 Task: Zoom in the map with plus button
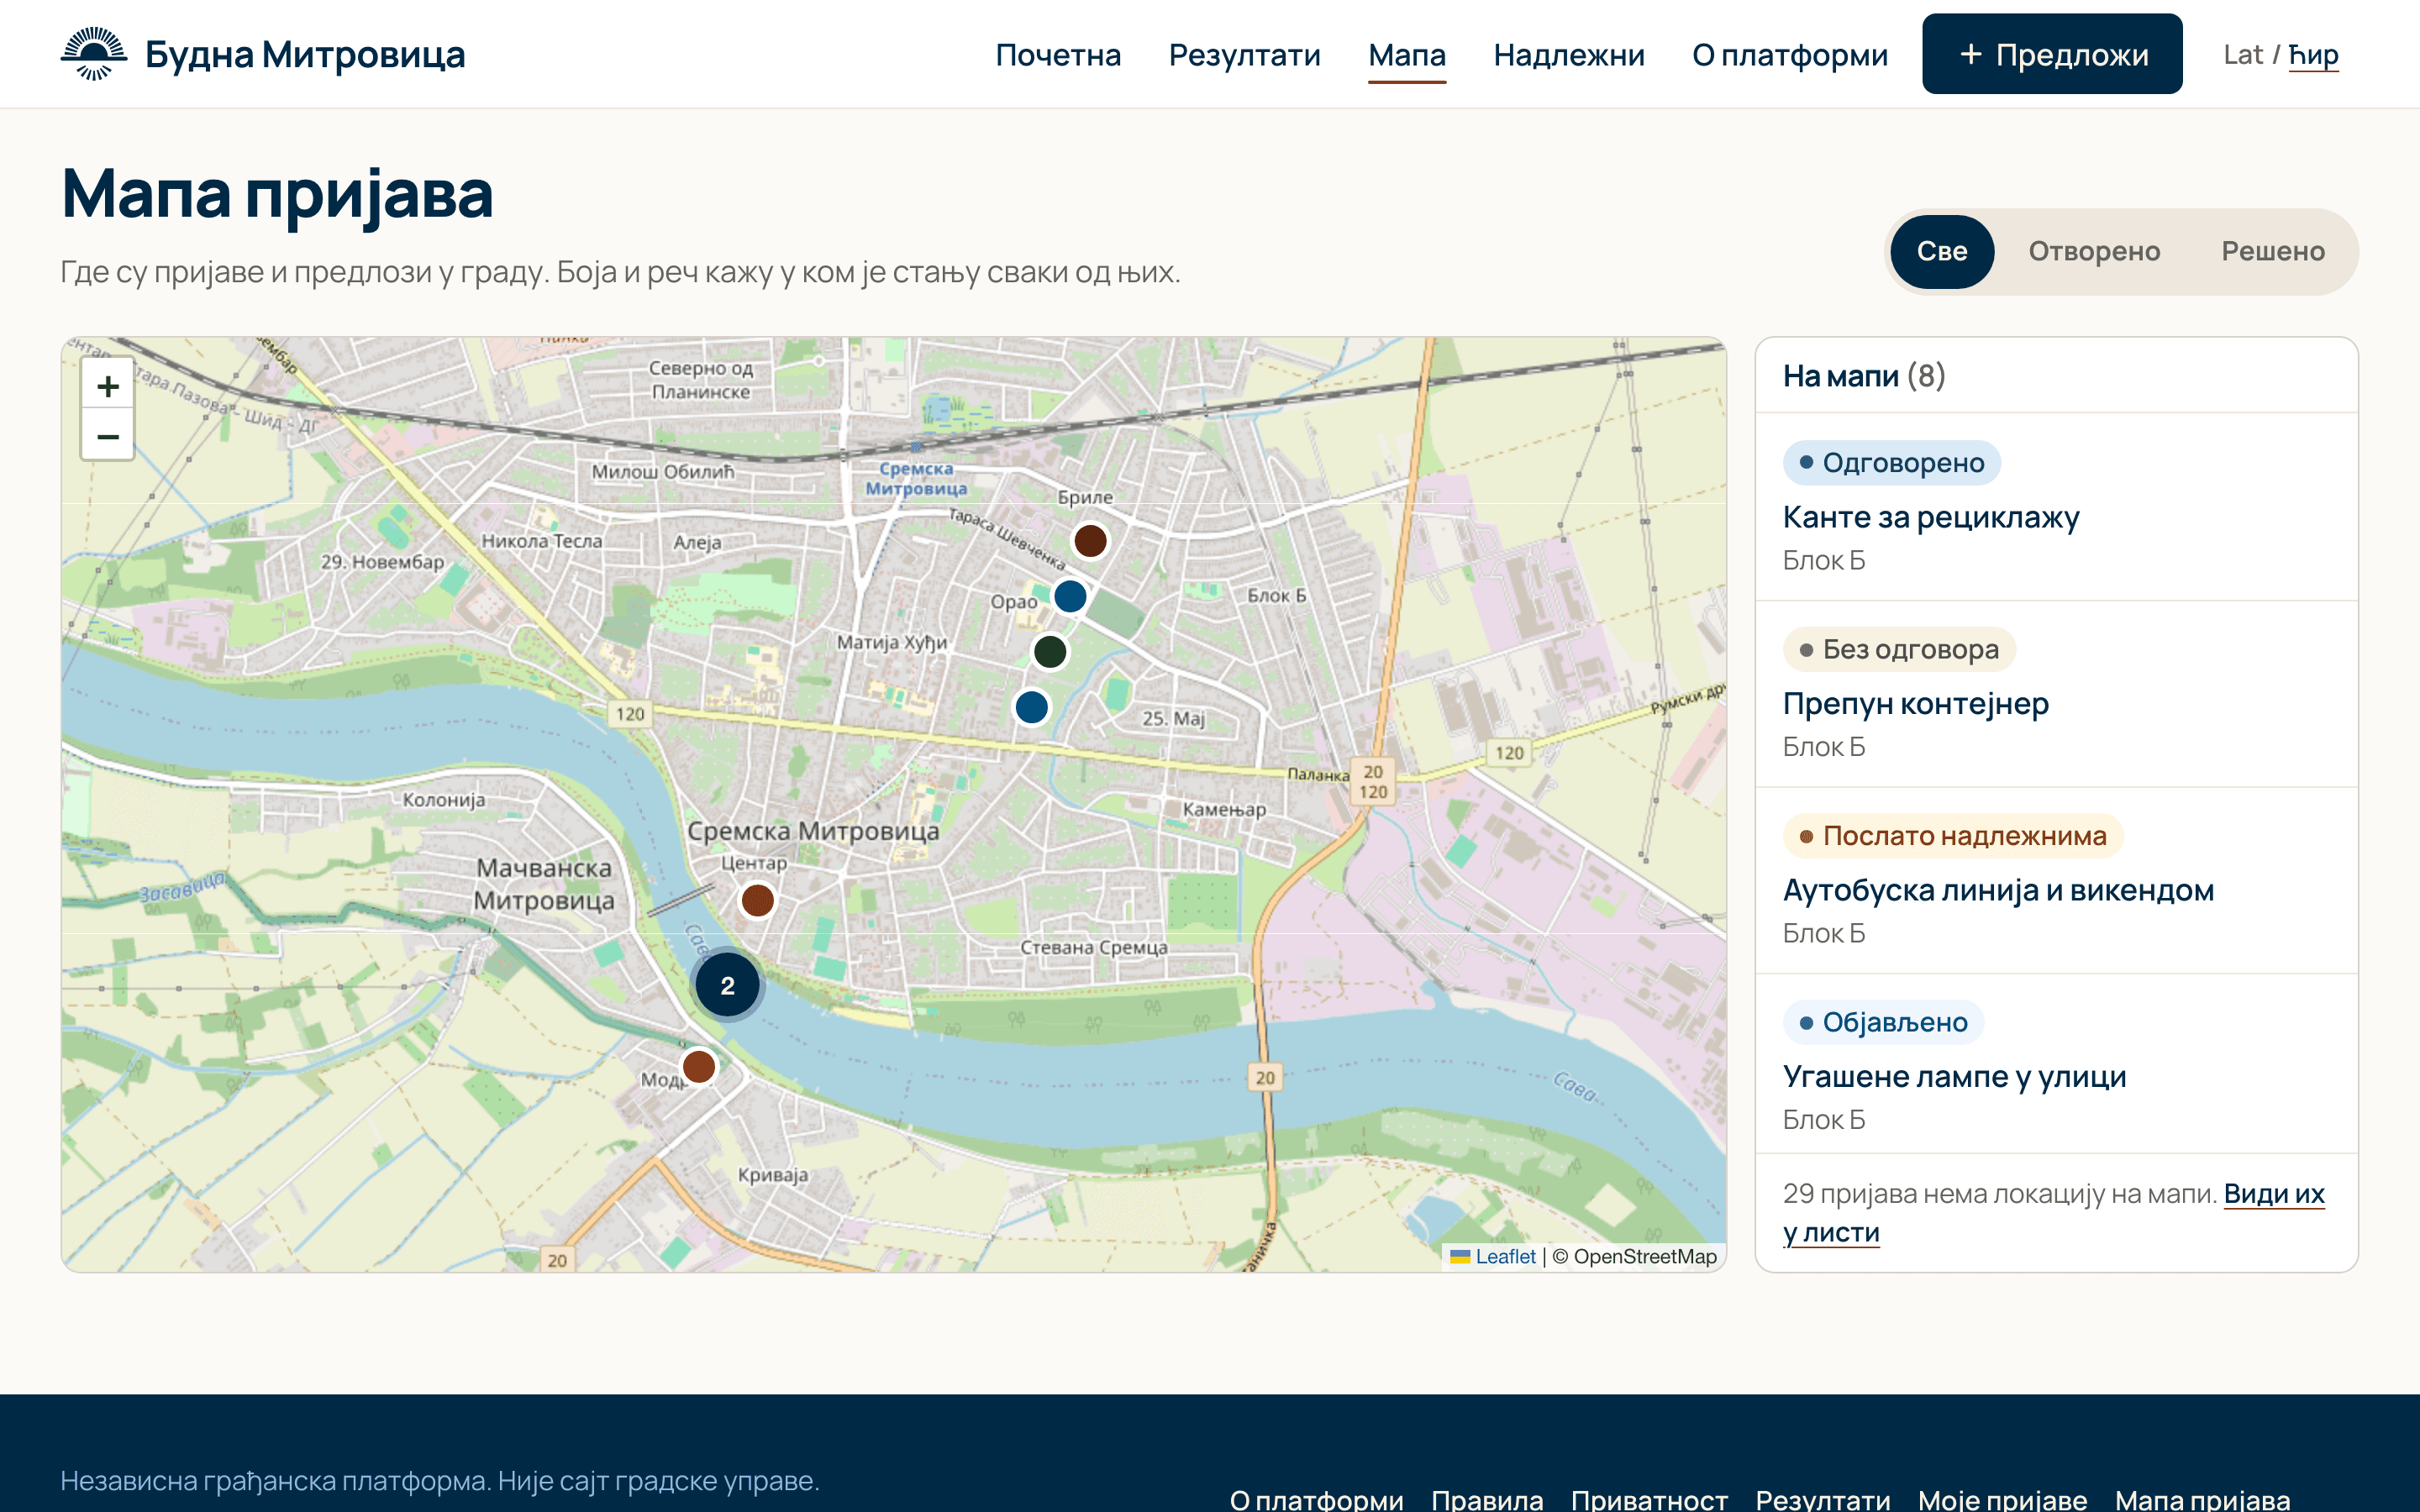point(108,385)
